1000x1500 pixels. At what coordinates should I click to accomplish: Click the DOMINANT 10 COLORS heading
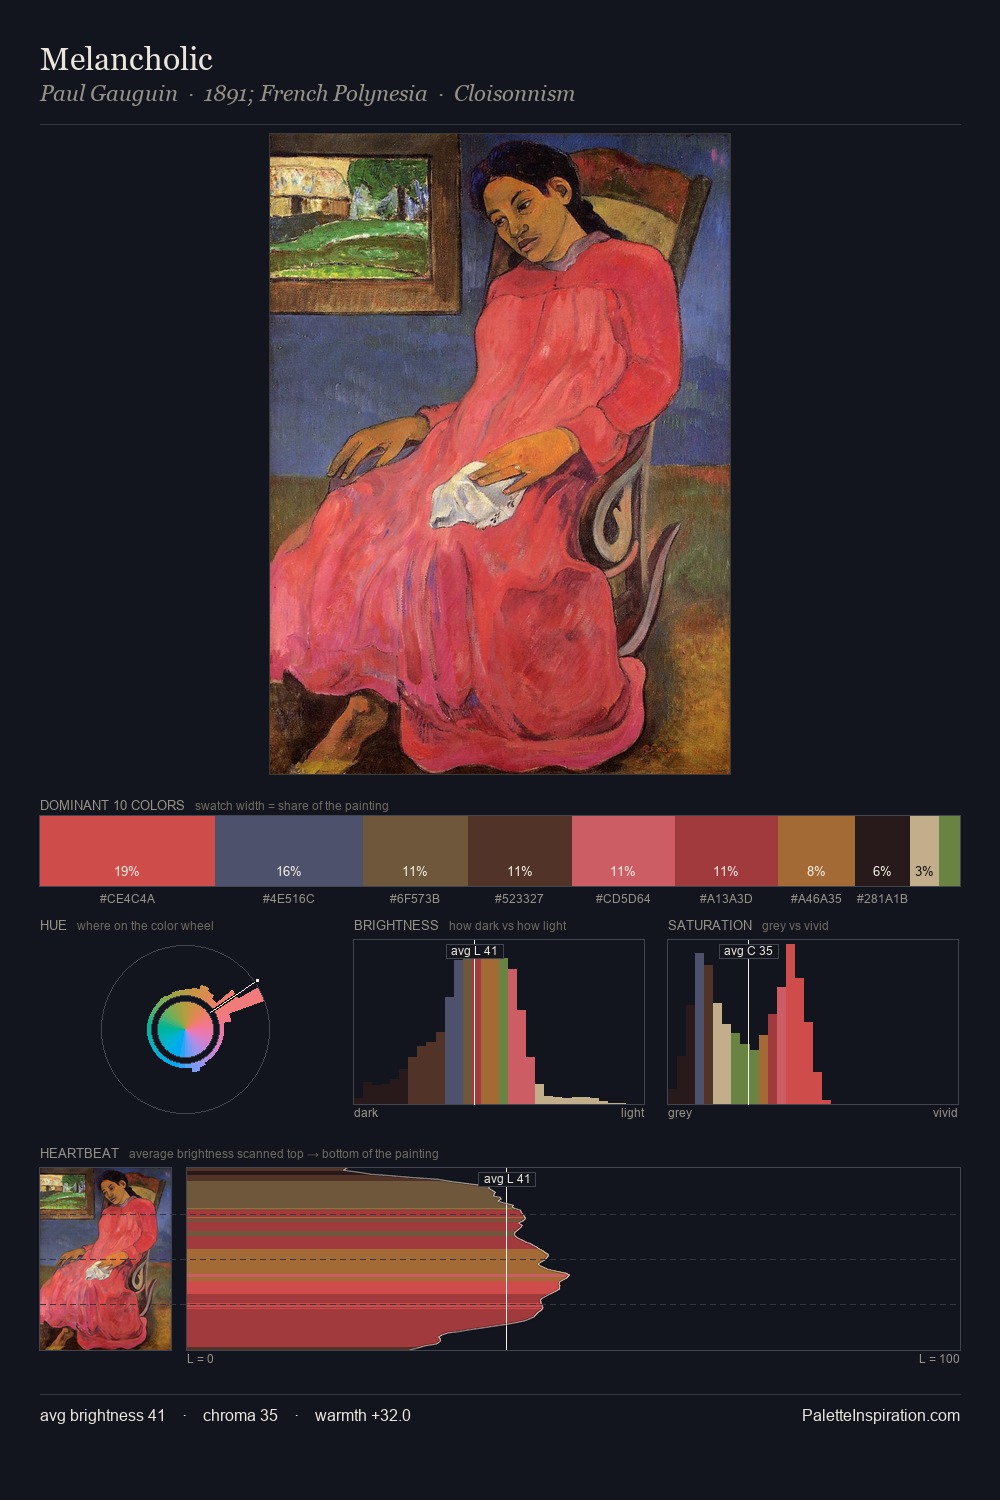pos(112,805)
